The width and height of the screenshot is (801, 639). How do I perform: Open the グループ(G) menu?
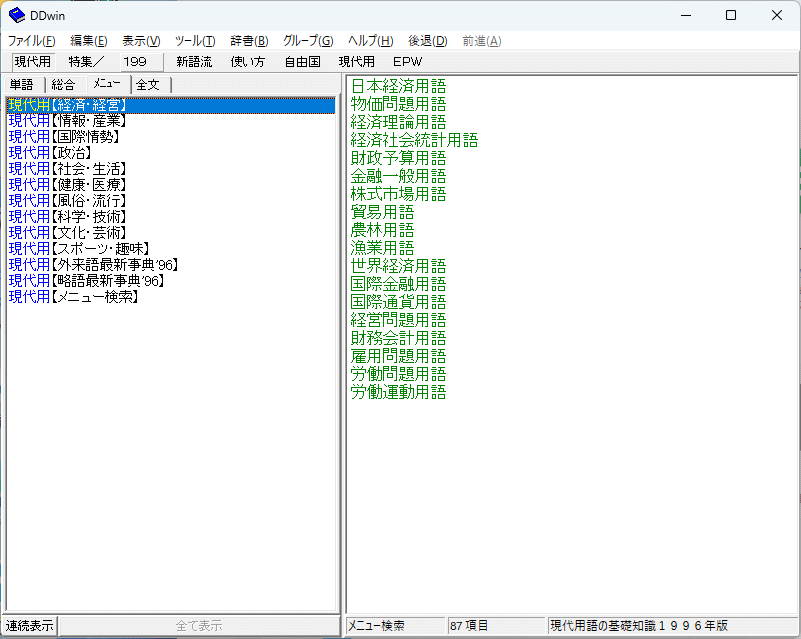coord(308,41)
